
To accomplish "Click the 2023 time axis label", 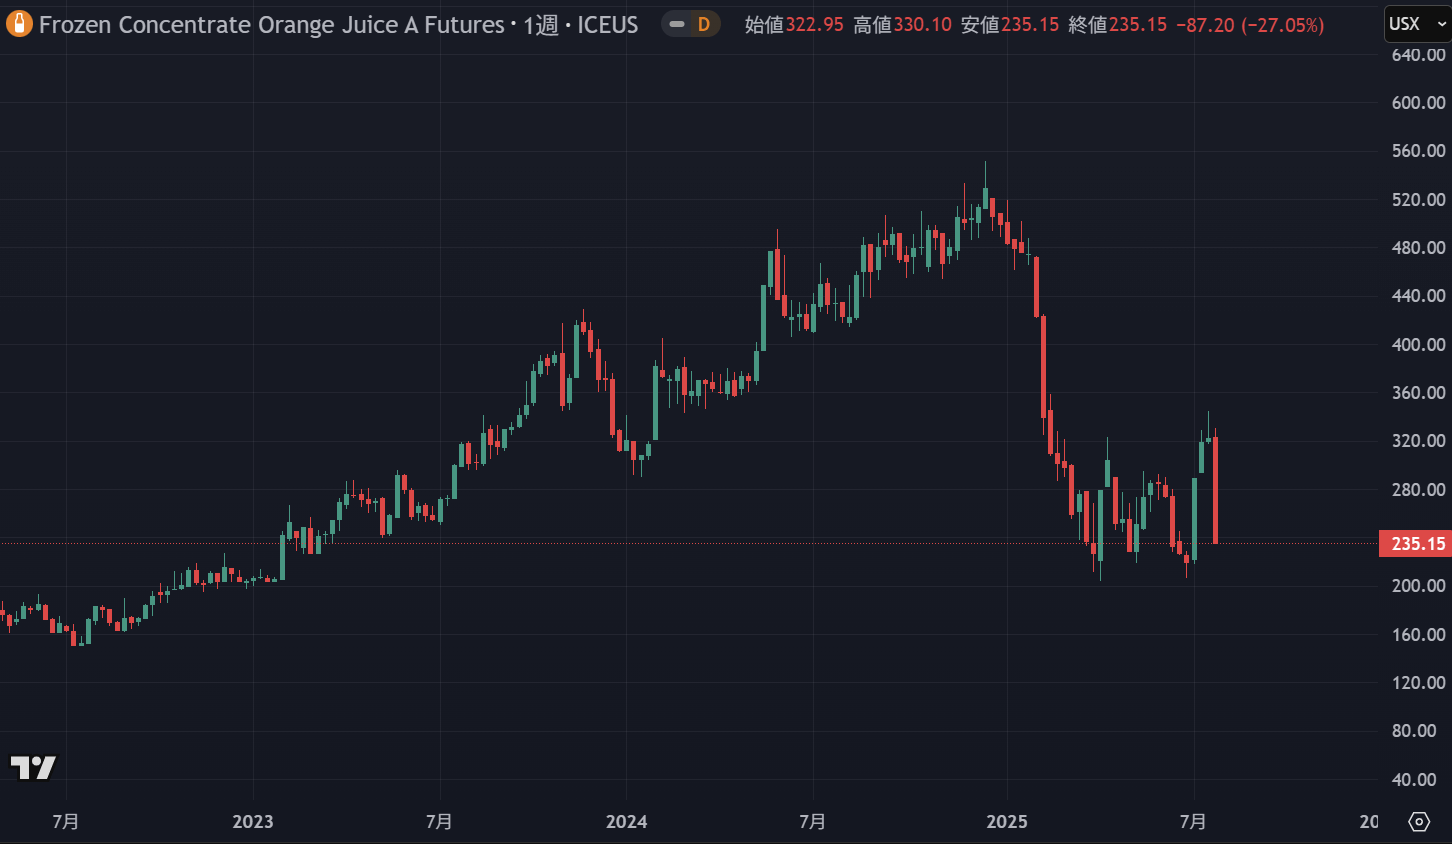I will pos(253,822).
